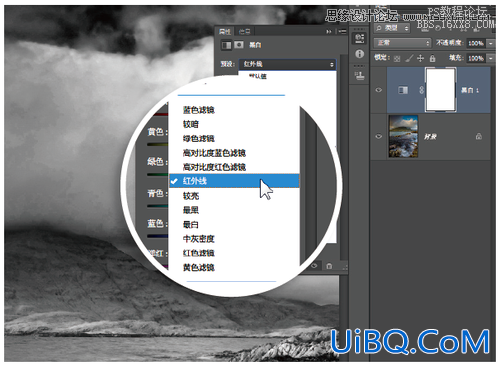The image size is (500, 366).
Task: Choose 高对比度蓝色滤镜 preset
Action: 214,153
